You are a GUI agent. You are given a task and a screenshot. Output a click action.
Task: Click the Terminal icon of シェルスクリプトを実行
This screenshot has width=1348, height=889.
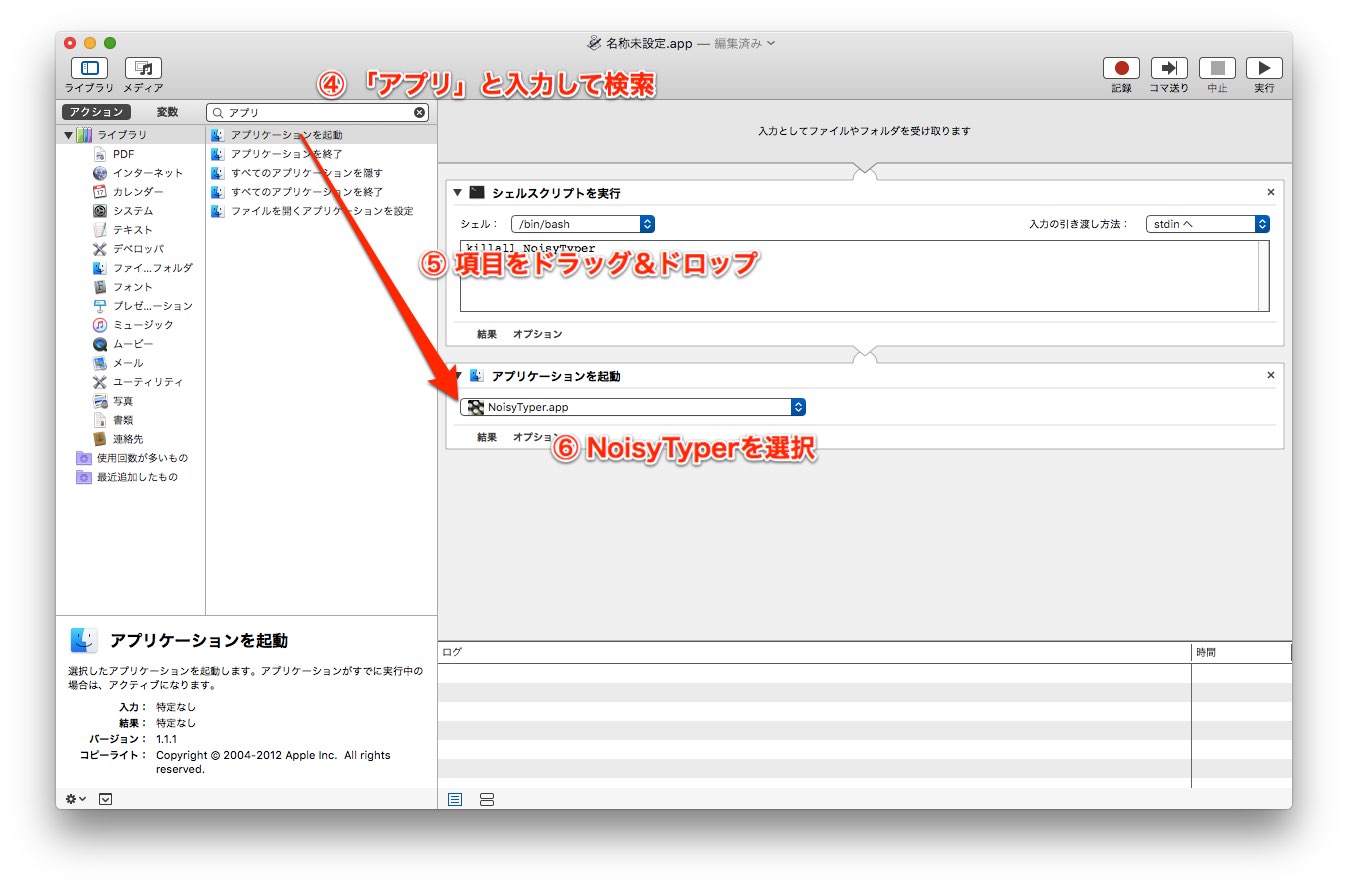point(477,192)
